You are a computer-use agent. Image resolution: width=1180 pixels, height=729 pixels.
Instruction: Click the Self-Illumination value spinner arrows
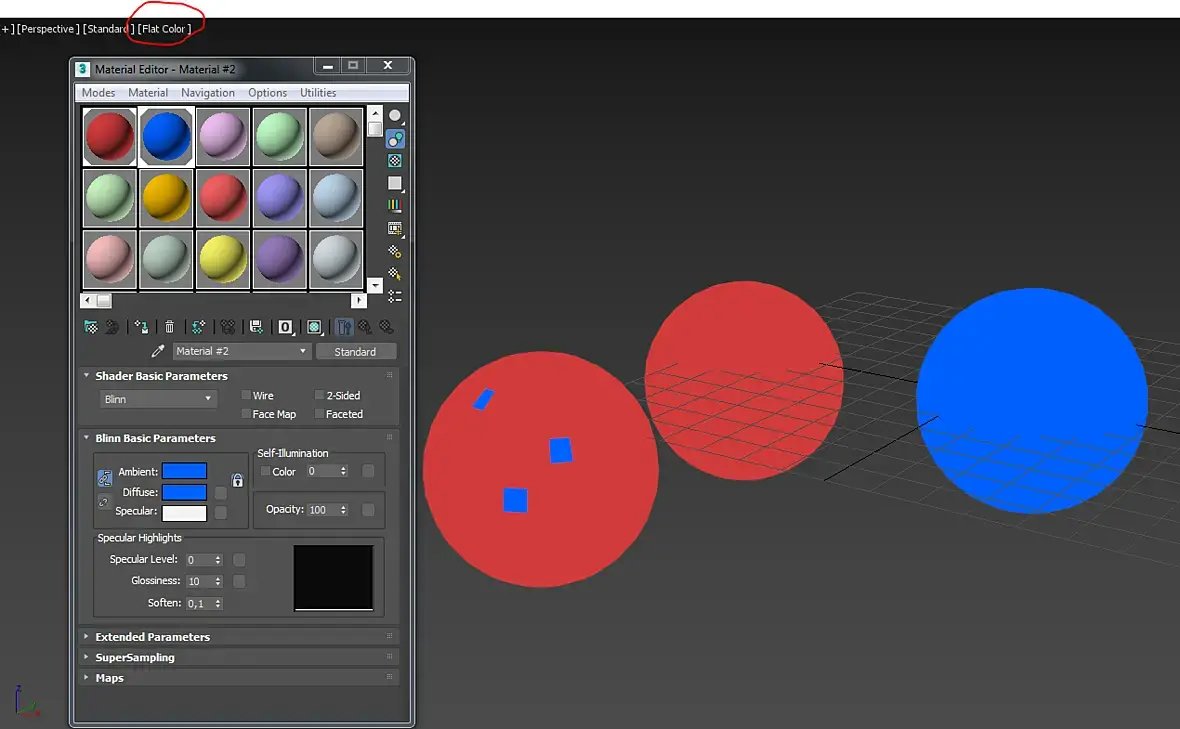coord(343,471)
